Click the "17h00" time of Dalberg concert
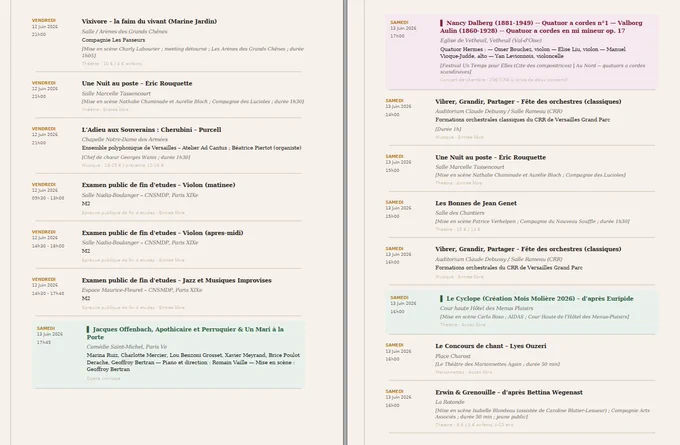 click(x=397, y=36)
